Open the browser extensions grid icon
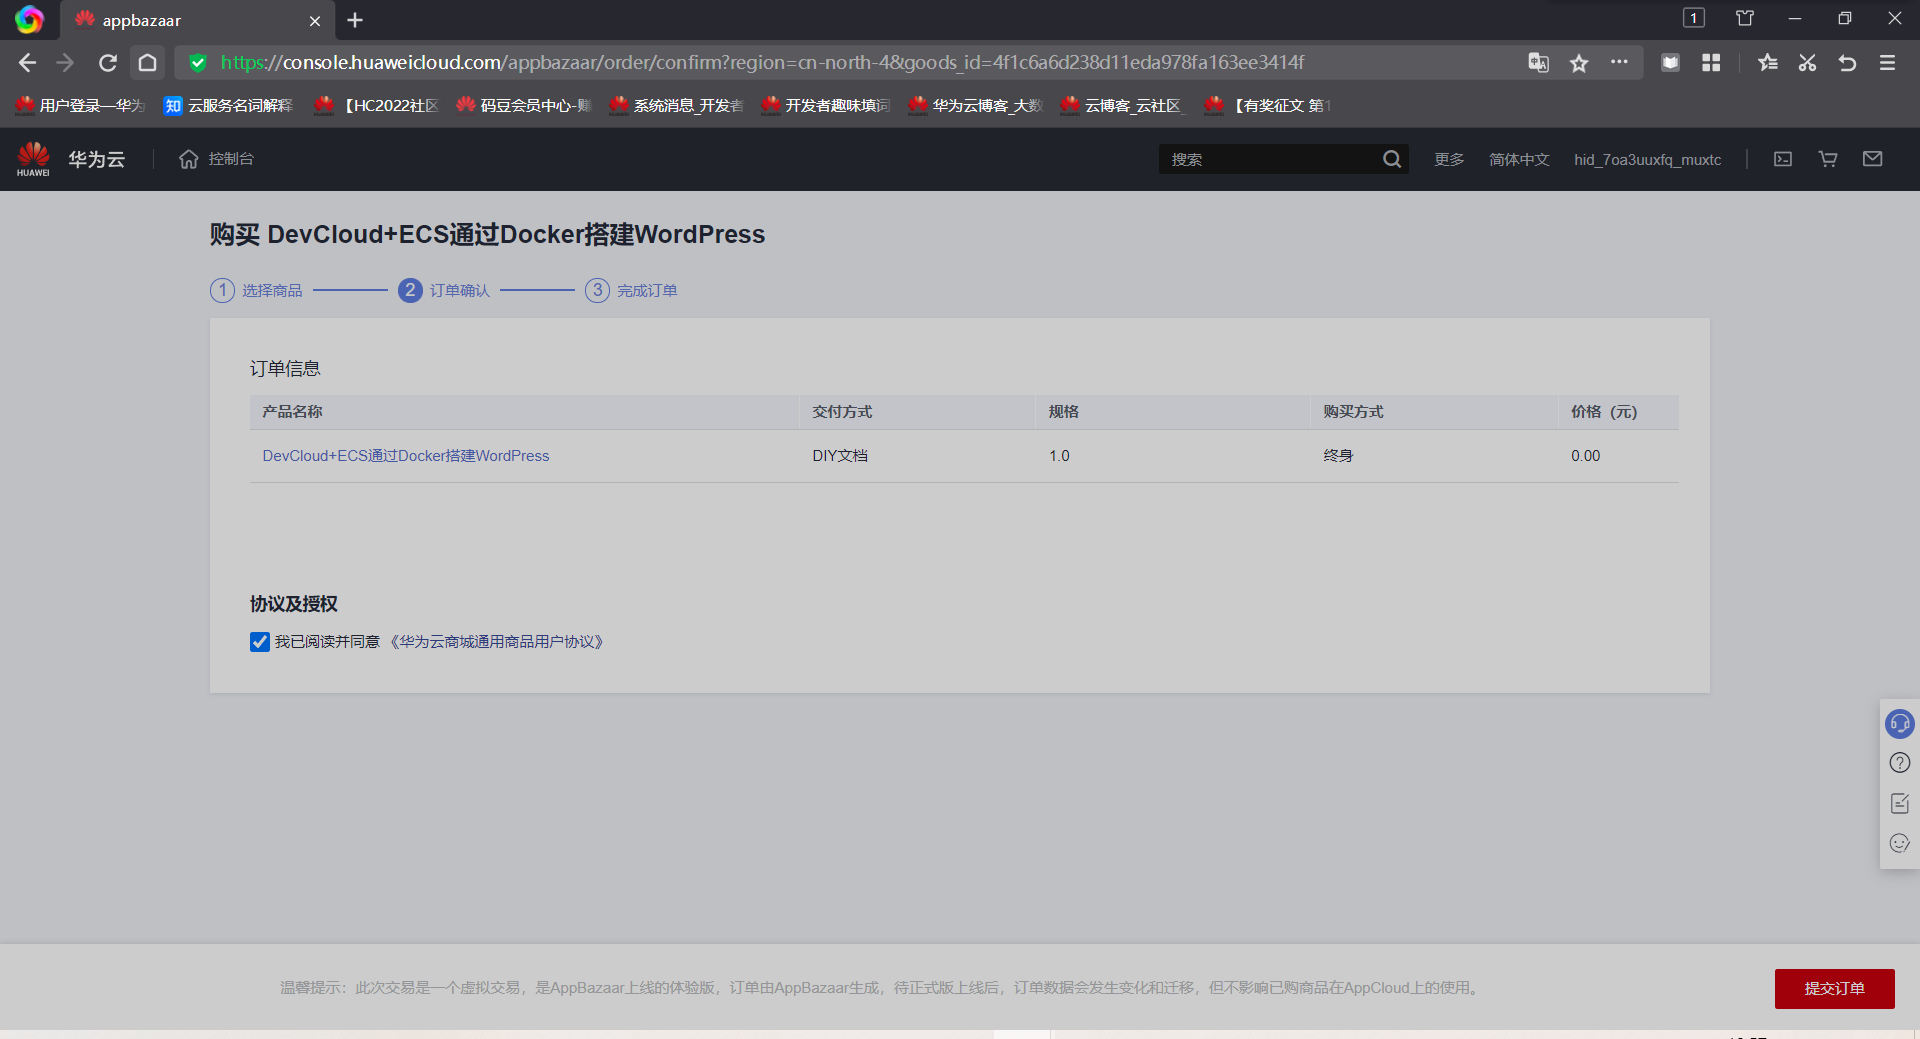Screen dimensions: 1920x1039 click(x=1711, y=63)
